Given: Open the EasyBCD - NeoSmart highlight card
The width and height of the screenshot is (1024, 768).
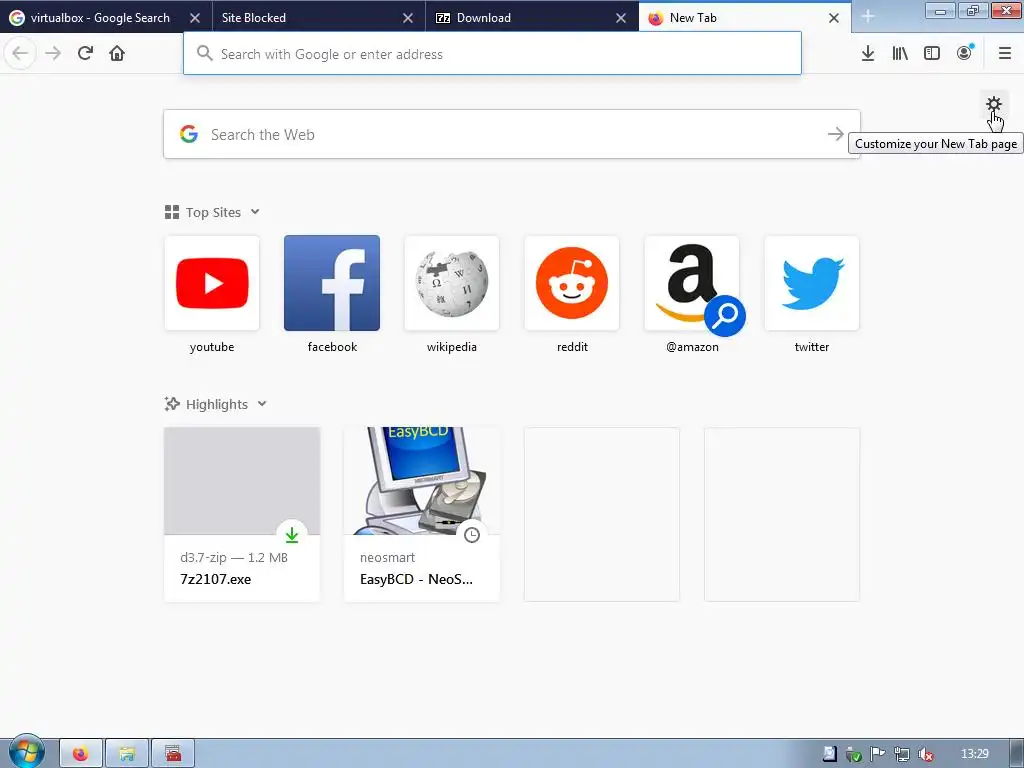Looking at the screenshot, I should pyautogui.click(x=422, y=515).
